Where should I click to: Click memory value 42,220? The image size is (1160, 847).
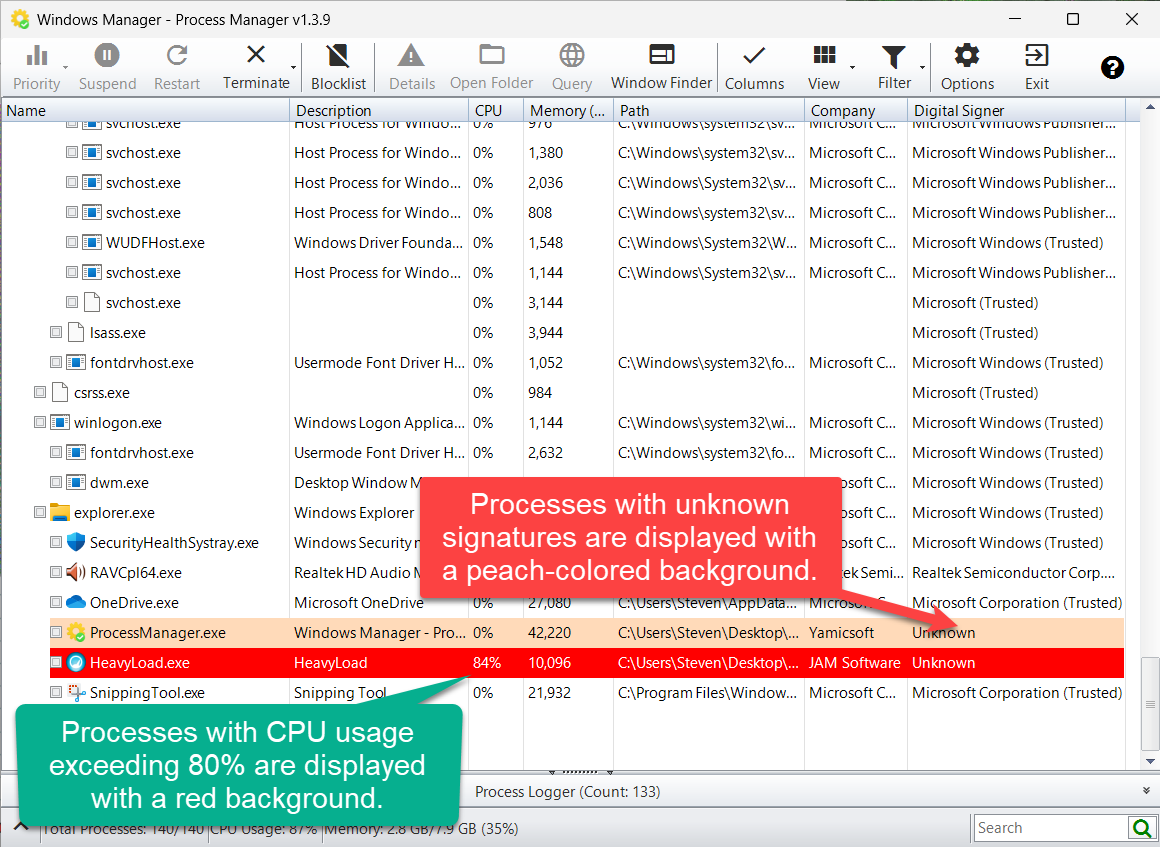click(x=549, y=632)
